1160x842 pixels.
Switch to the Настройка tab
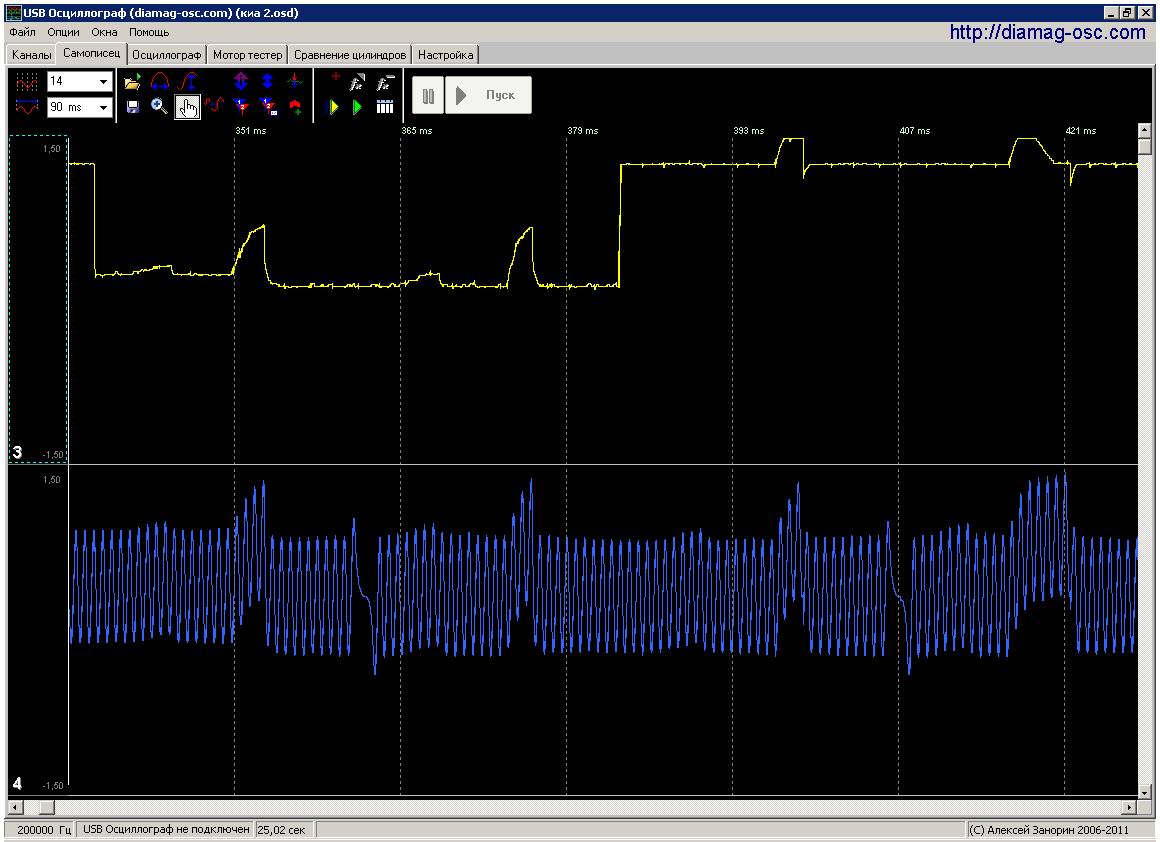tap(445, 55)
